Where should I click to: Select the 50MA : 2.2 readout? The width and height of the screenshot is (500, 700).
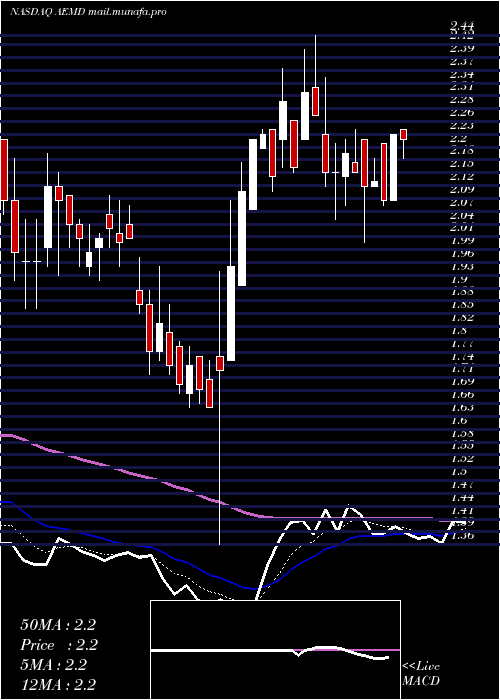tap(58, 625)
